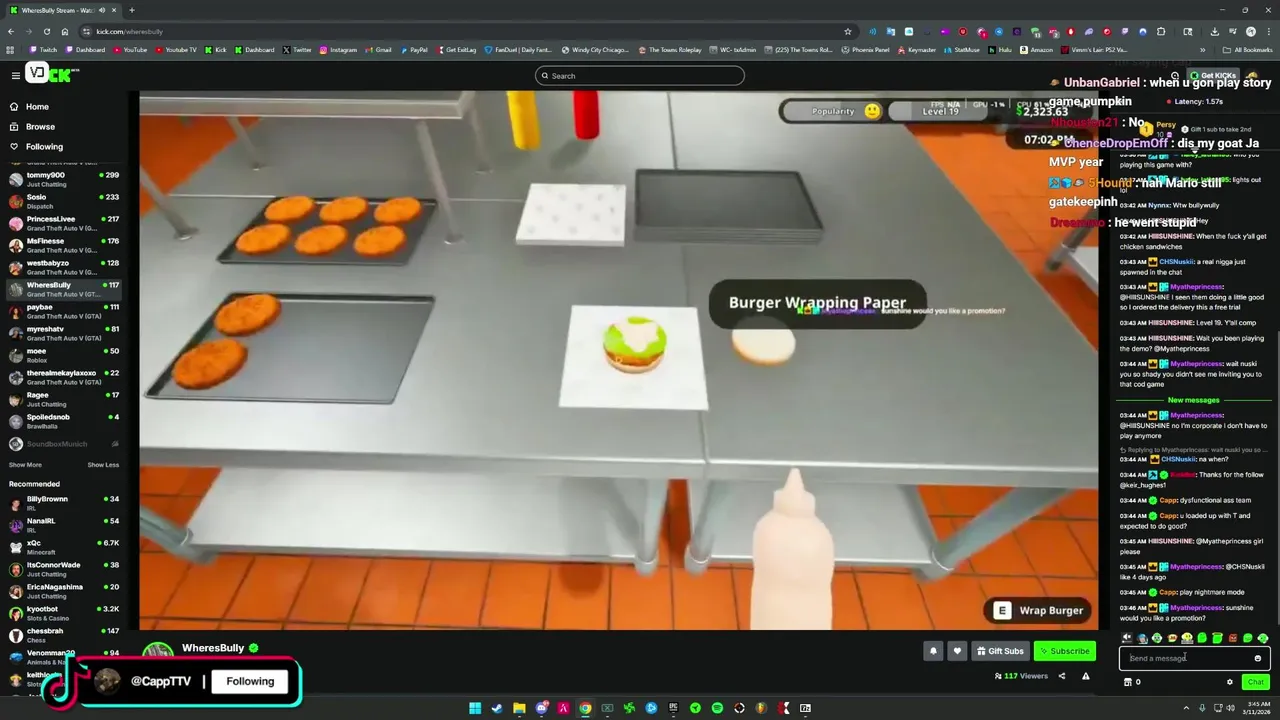The width and height of the screenshot is (1280, 720).
Task: Open the Hulu bookmark
Action: [1000, 50]
